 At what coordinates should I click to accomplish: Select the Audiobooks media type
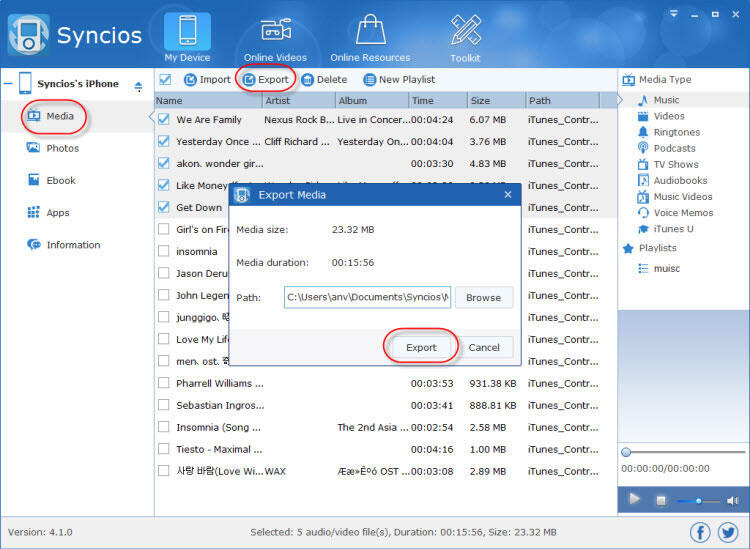click(672, 180)
